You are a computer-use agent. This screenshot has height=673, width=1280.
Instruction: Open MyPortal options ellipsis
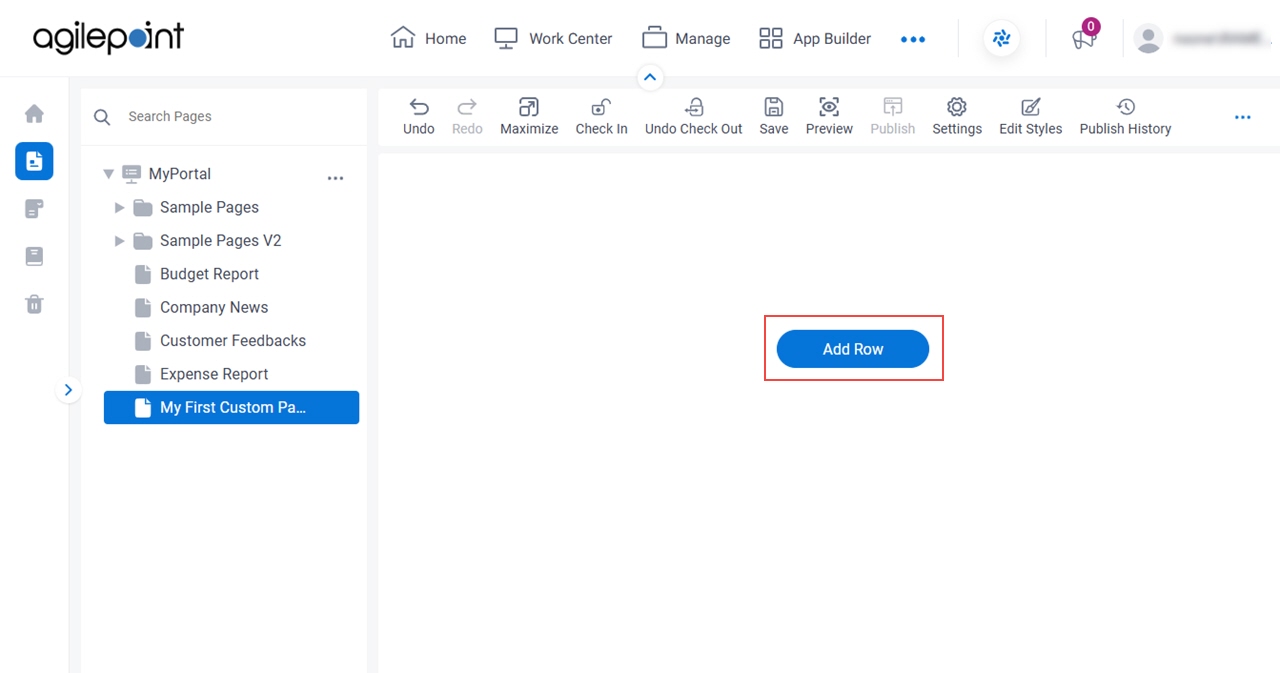(x=336, y=178)
